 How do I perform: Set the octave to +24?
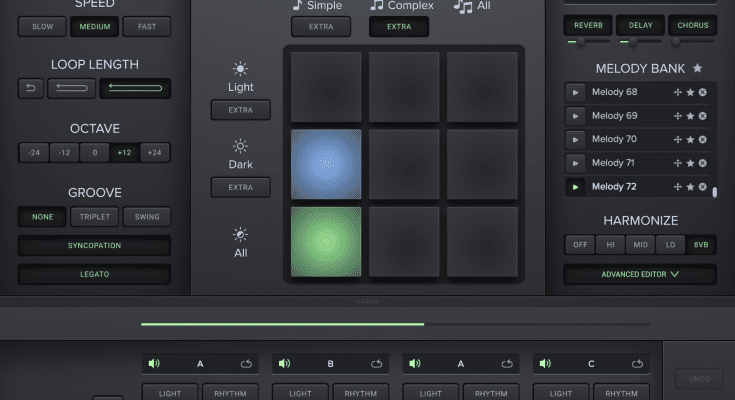pyautogui.click(x=155, y=153)
